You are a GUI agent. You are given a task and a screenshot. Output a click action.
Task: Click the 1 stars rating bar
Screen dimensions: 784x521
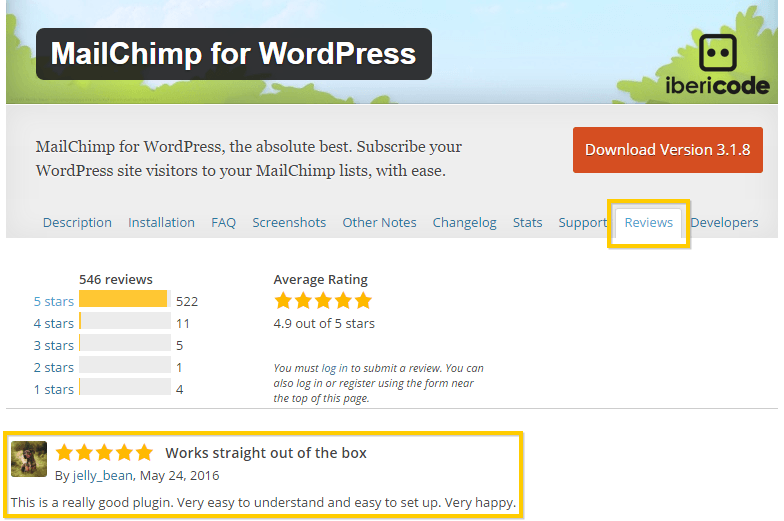tap(125, 386)
